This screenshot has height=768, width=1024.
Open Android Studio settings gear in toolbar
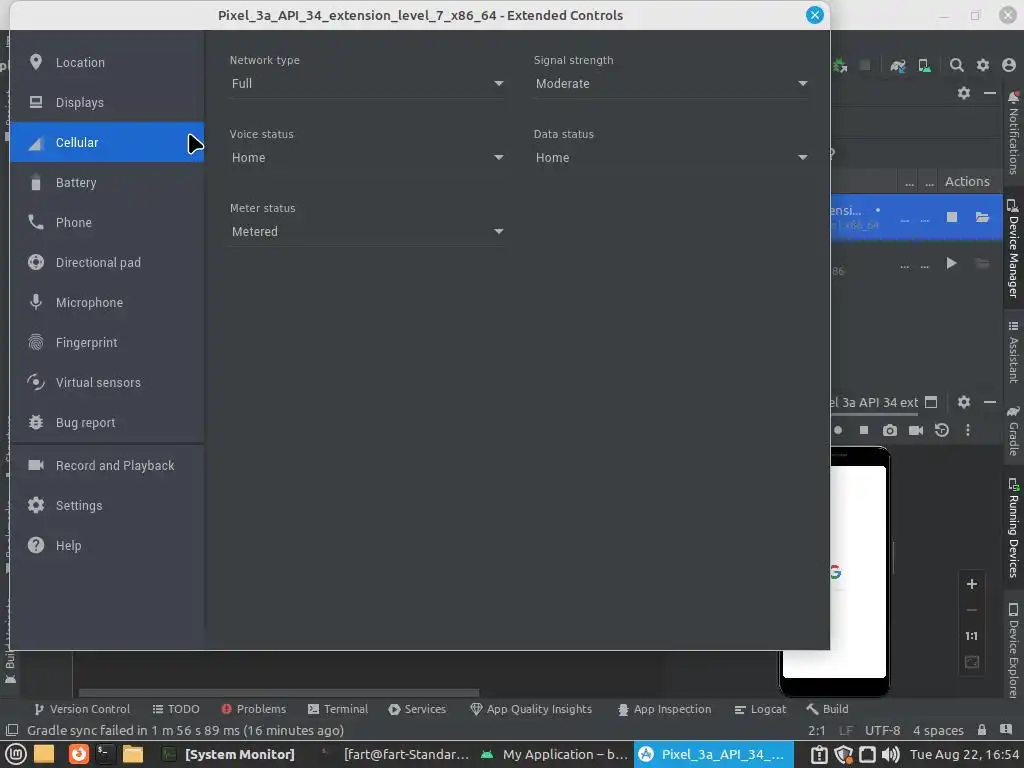(x=983, y=65)
